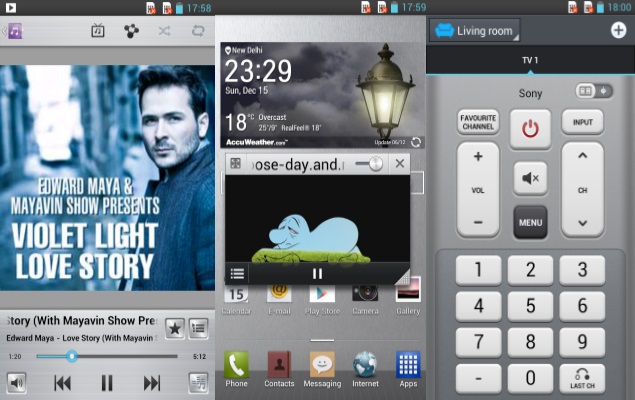Pause the current song

(x=107, y=383)
